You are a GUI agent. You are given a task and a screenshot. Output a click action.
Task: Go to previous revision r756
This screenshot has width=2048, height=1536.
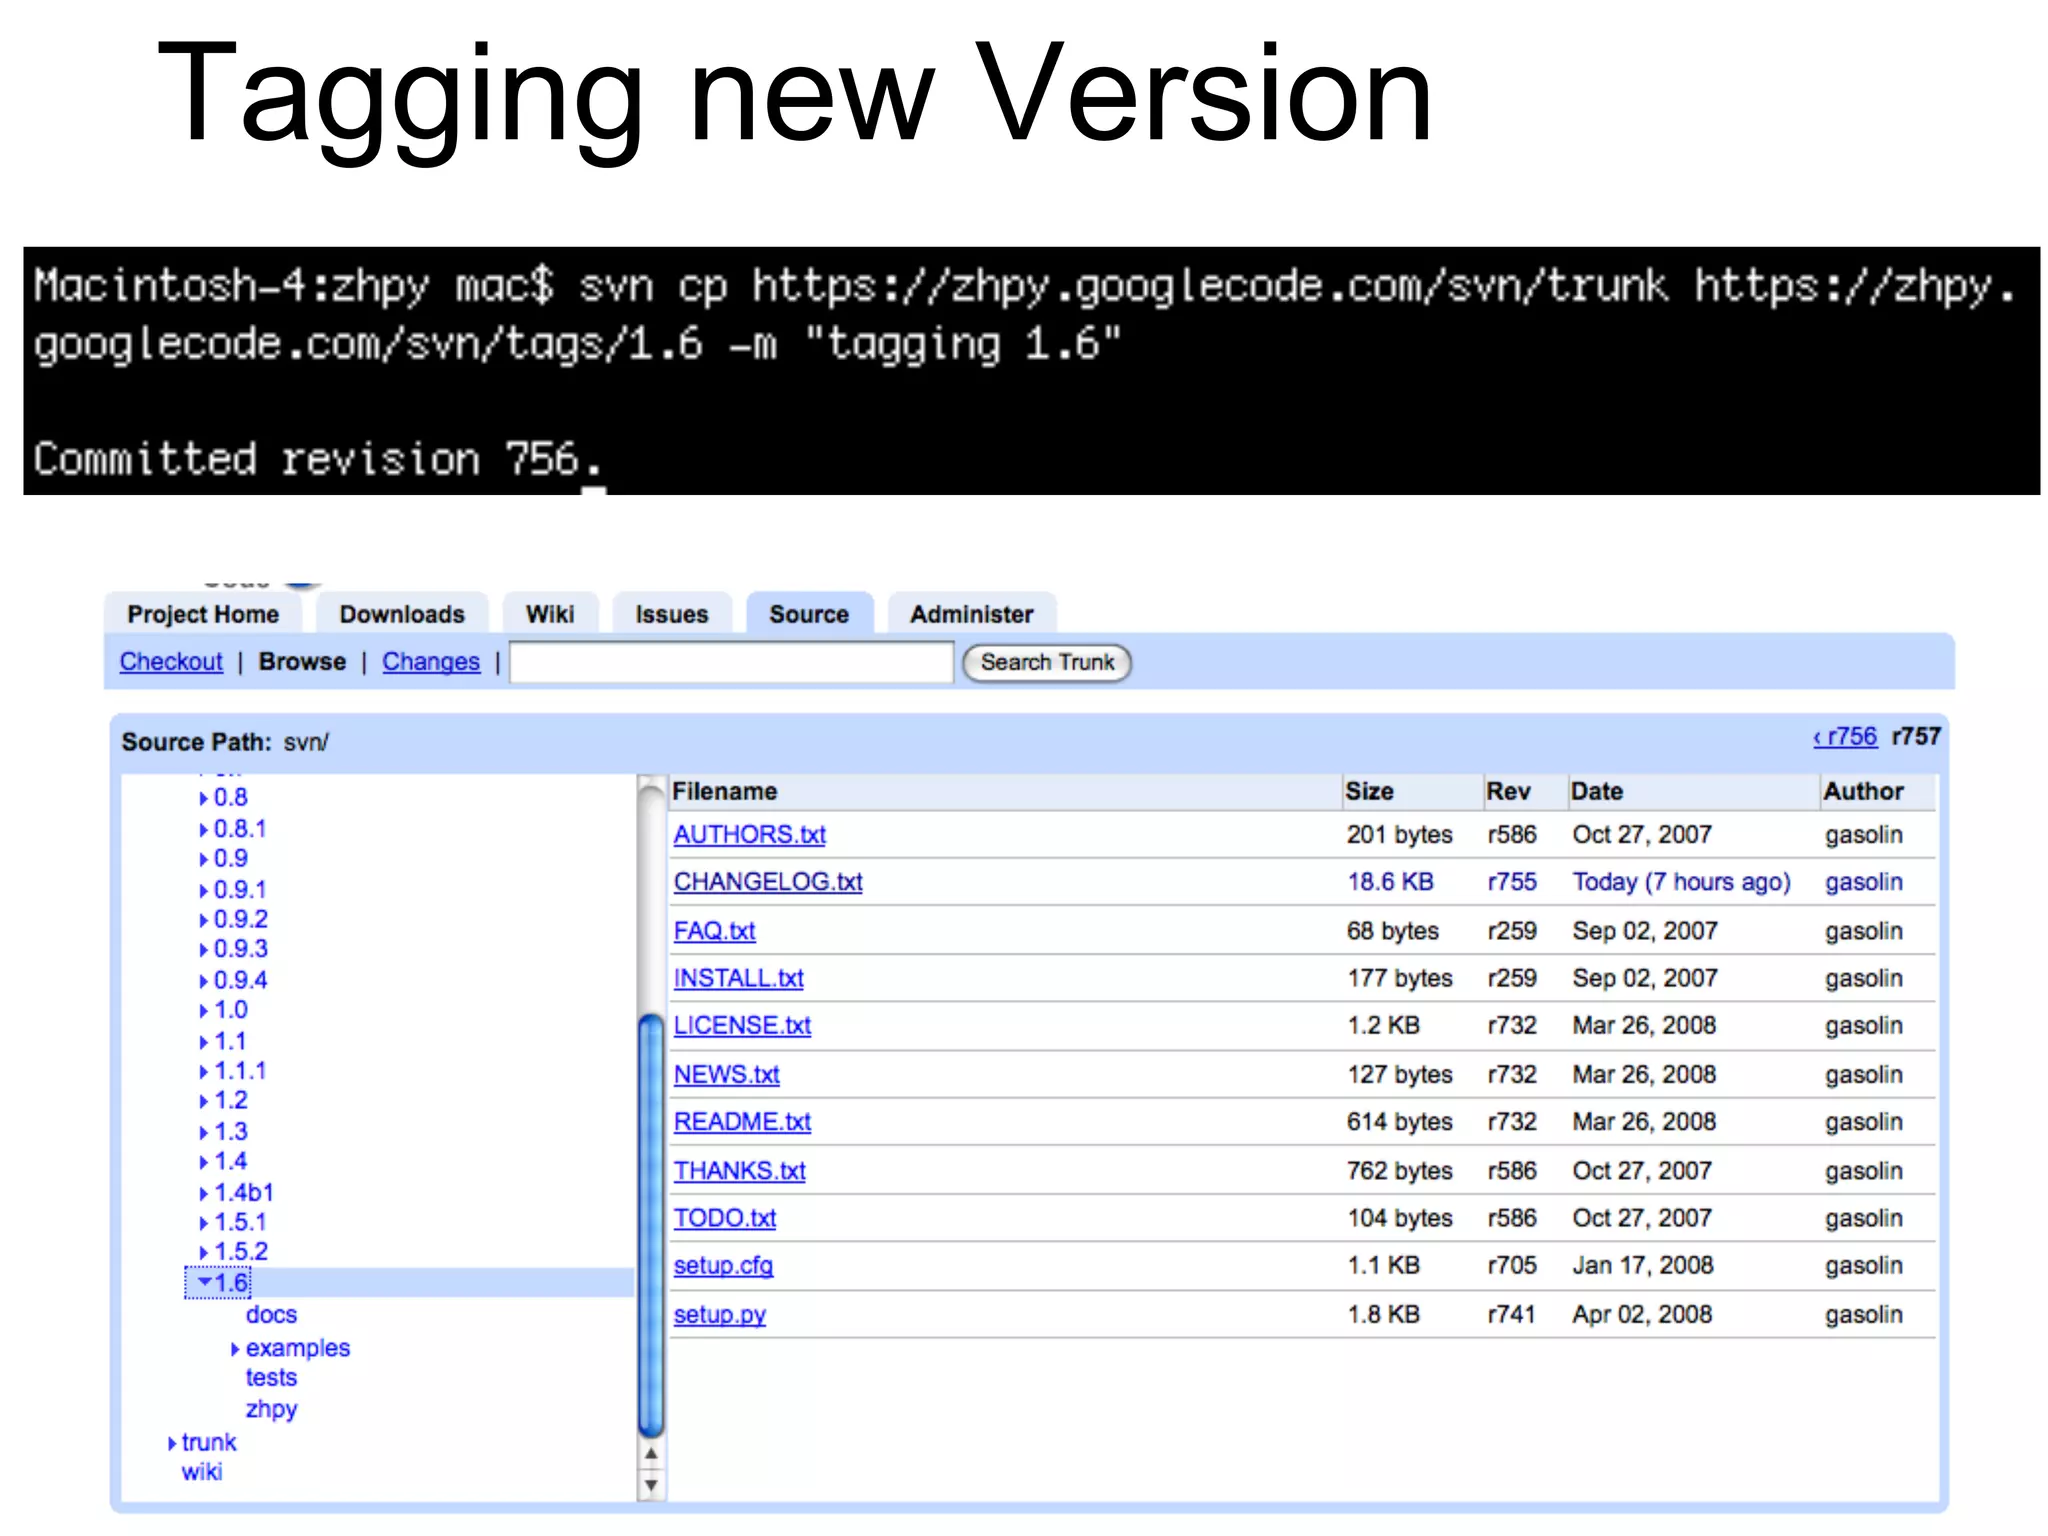coord(1845,737)
